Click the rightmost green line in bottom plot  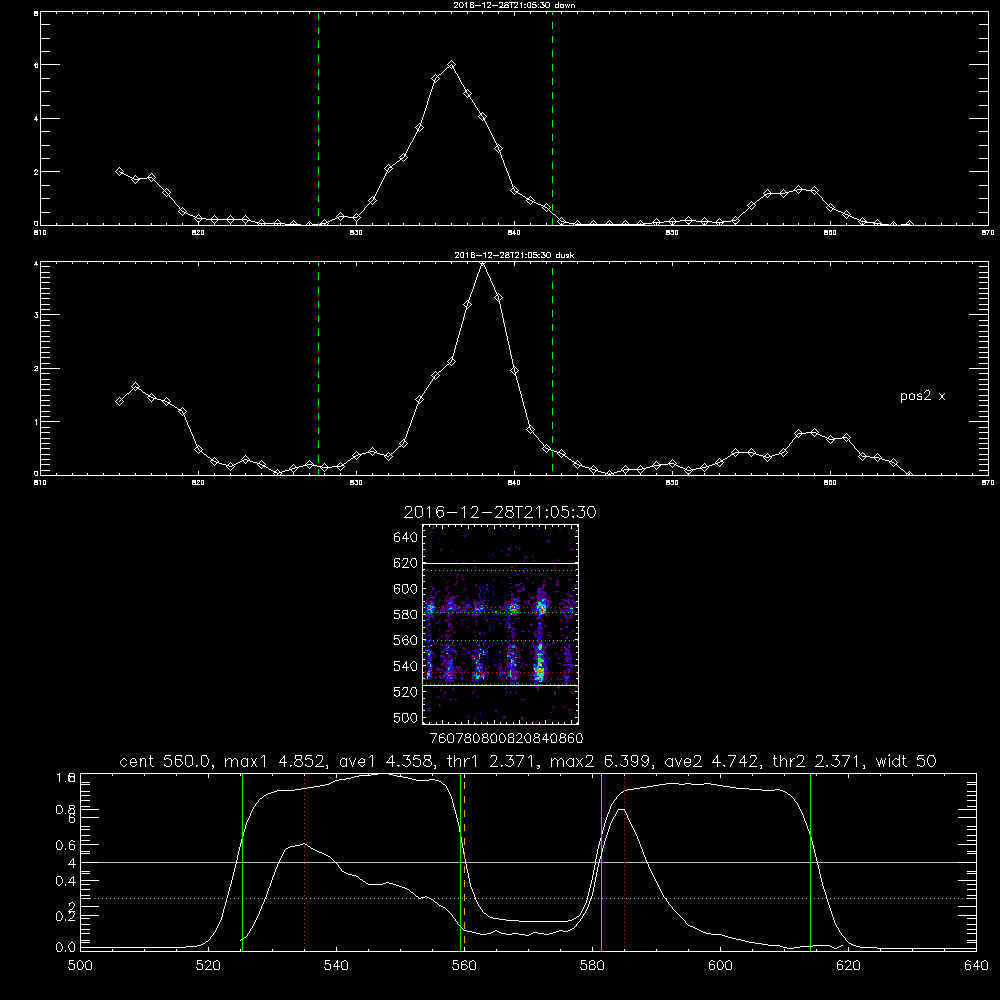[811, 861]
